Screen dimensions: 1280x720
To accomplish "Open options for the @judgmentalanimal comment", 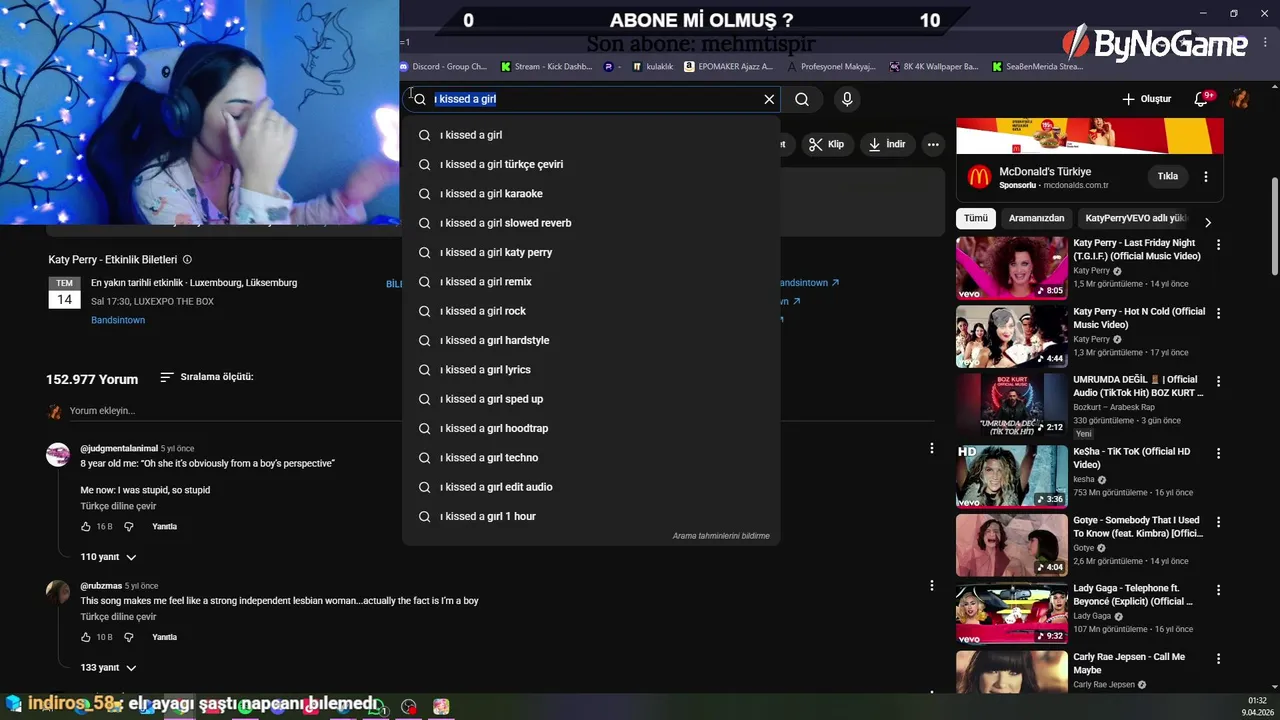I will (x=932, y=448).
